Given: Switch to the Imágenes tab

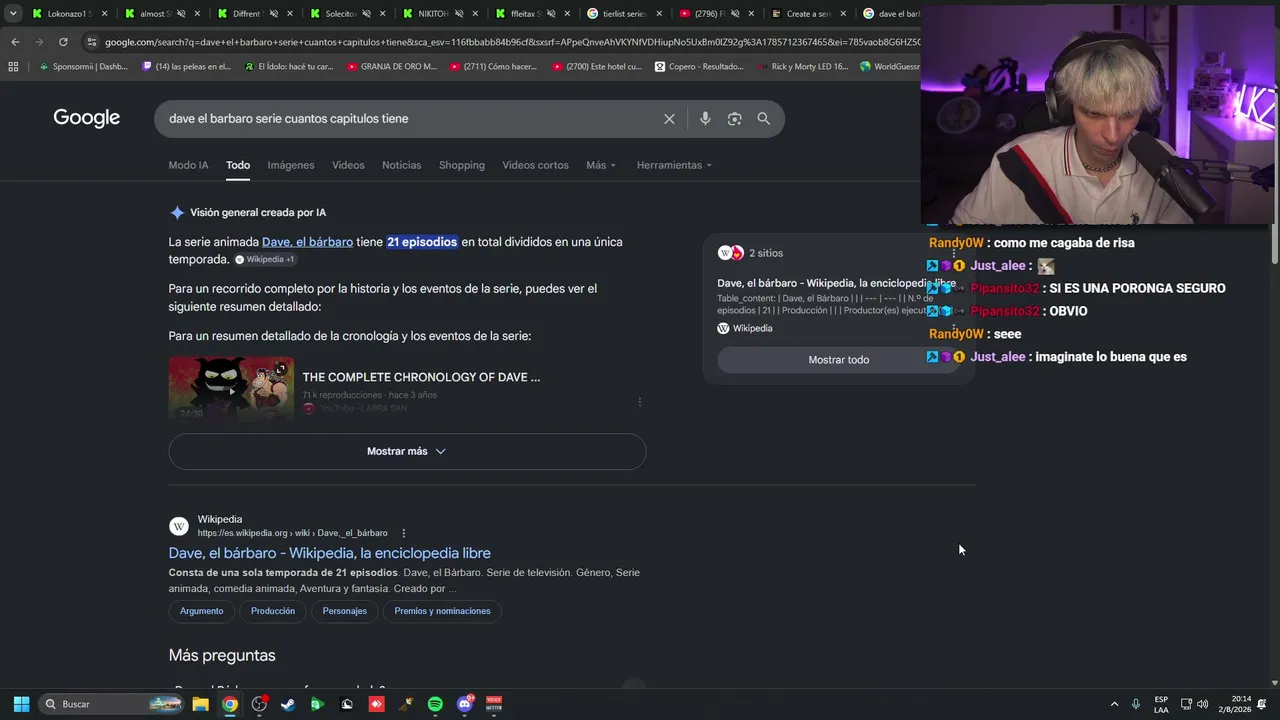Looking at the screenshot, I should 291,165.
